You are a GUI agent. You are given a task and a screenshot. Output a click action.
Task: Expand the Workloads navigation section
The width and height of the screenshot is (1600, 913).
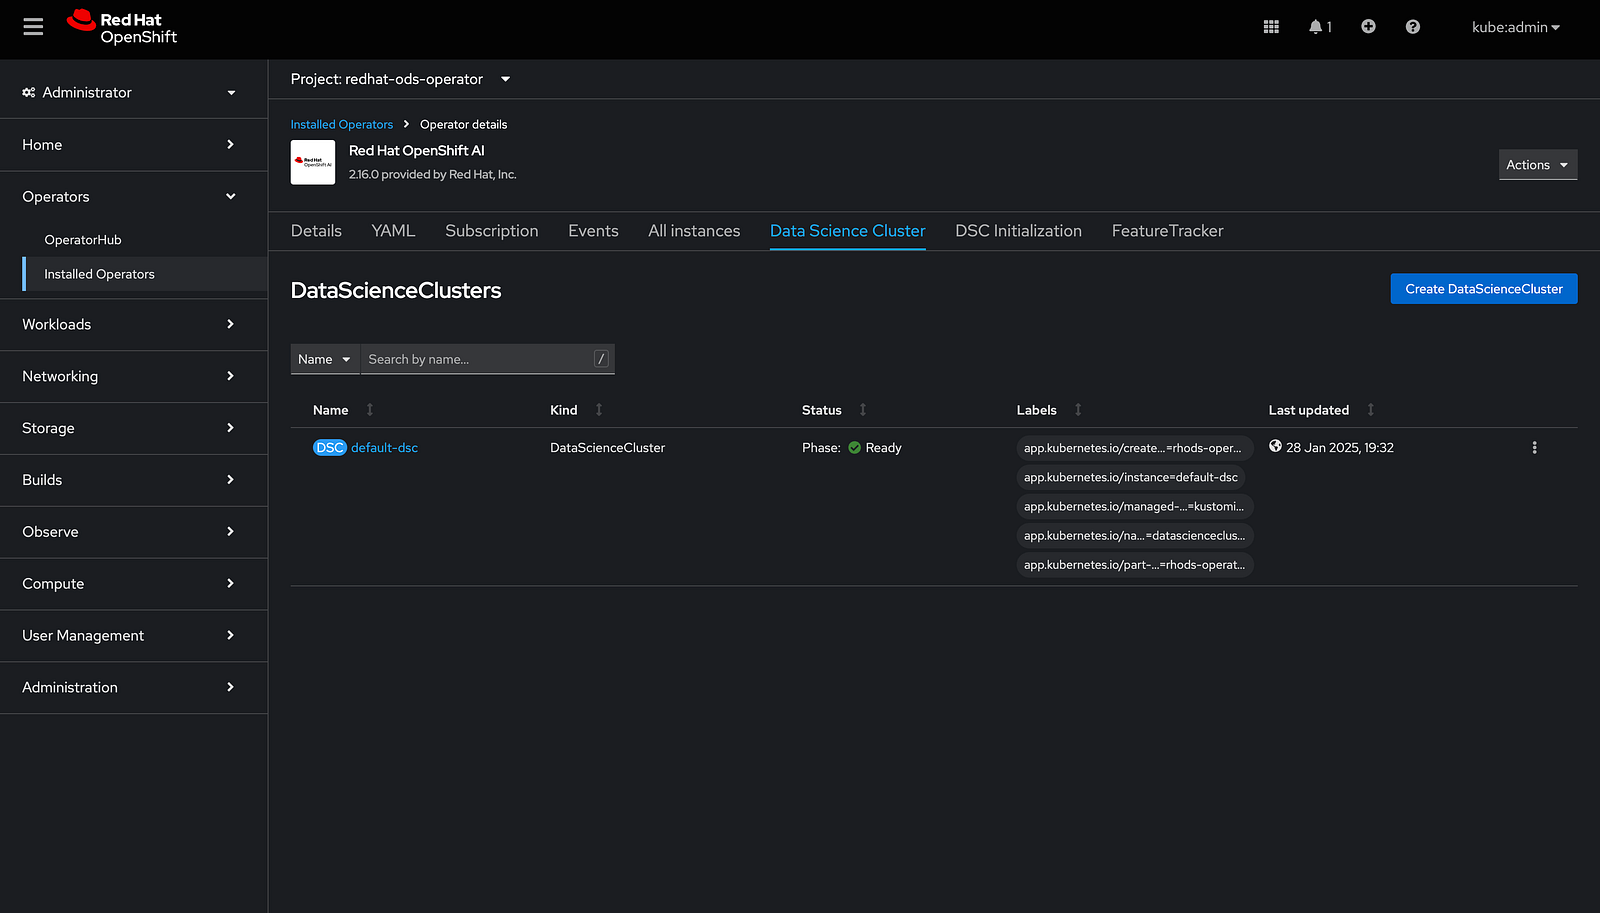[134, 324]
